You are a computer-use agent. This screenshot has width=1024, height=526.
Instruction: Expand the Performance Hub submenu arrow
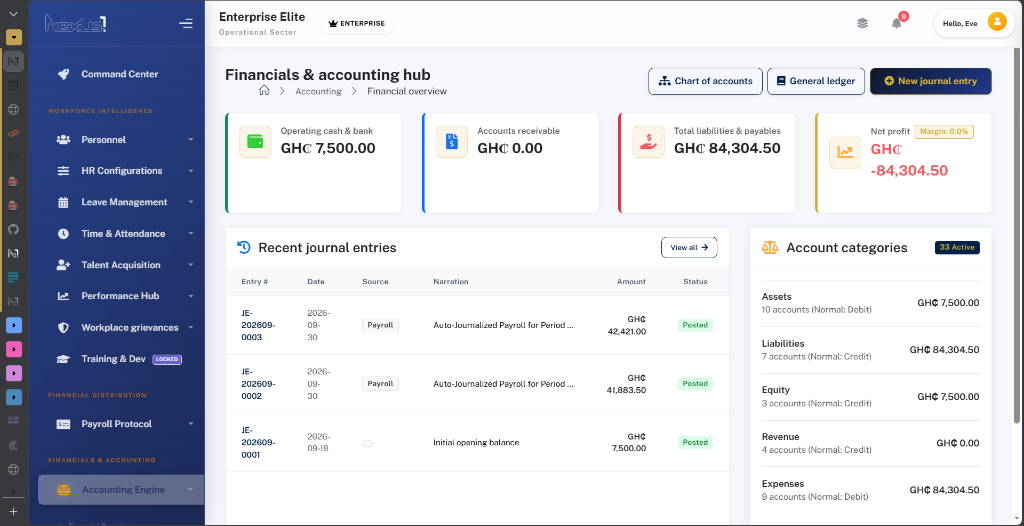(x=191, y=296)
